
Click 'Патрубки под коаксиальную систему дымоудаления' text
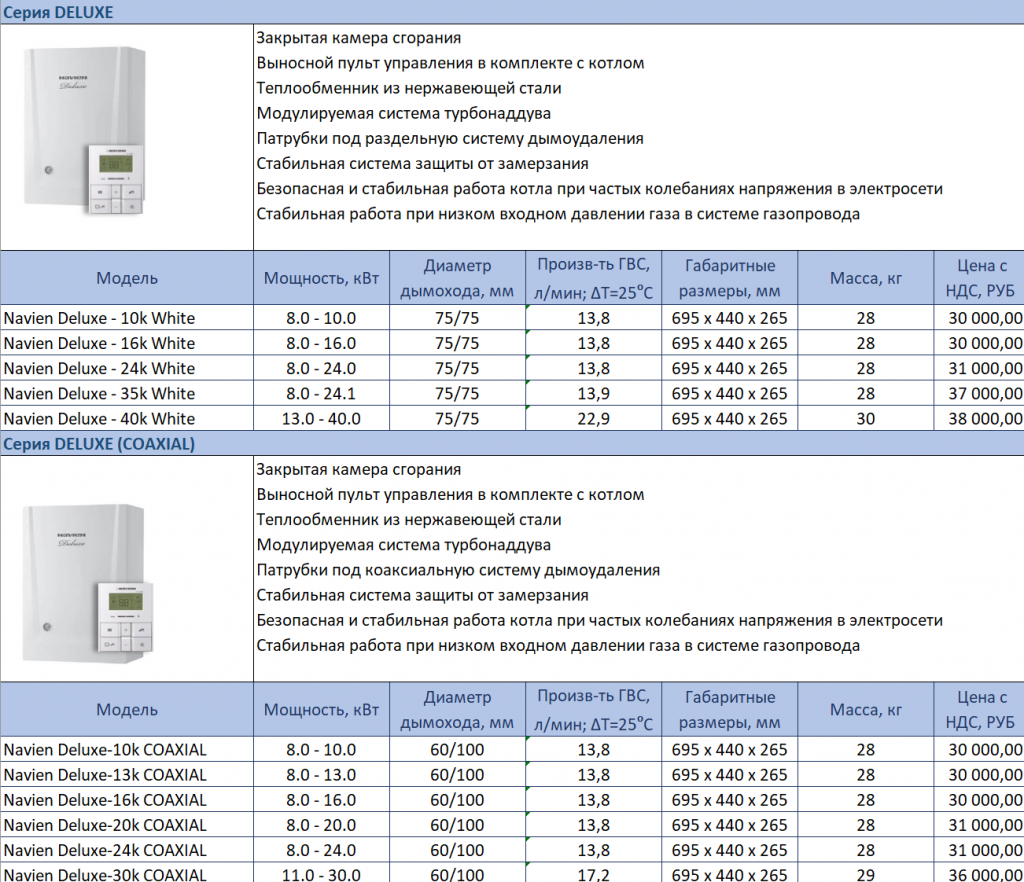(x=458, y=570)
